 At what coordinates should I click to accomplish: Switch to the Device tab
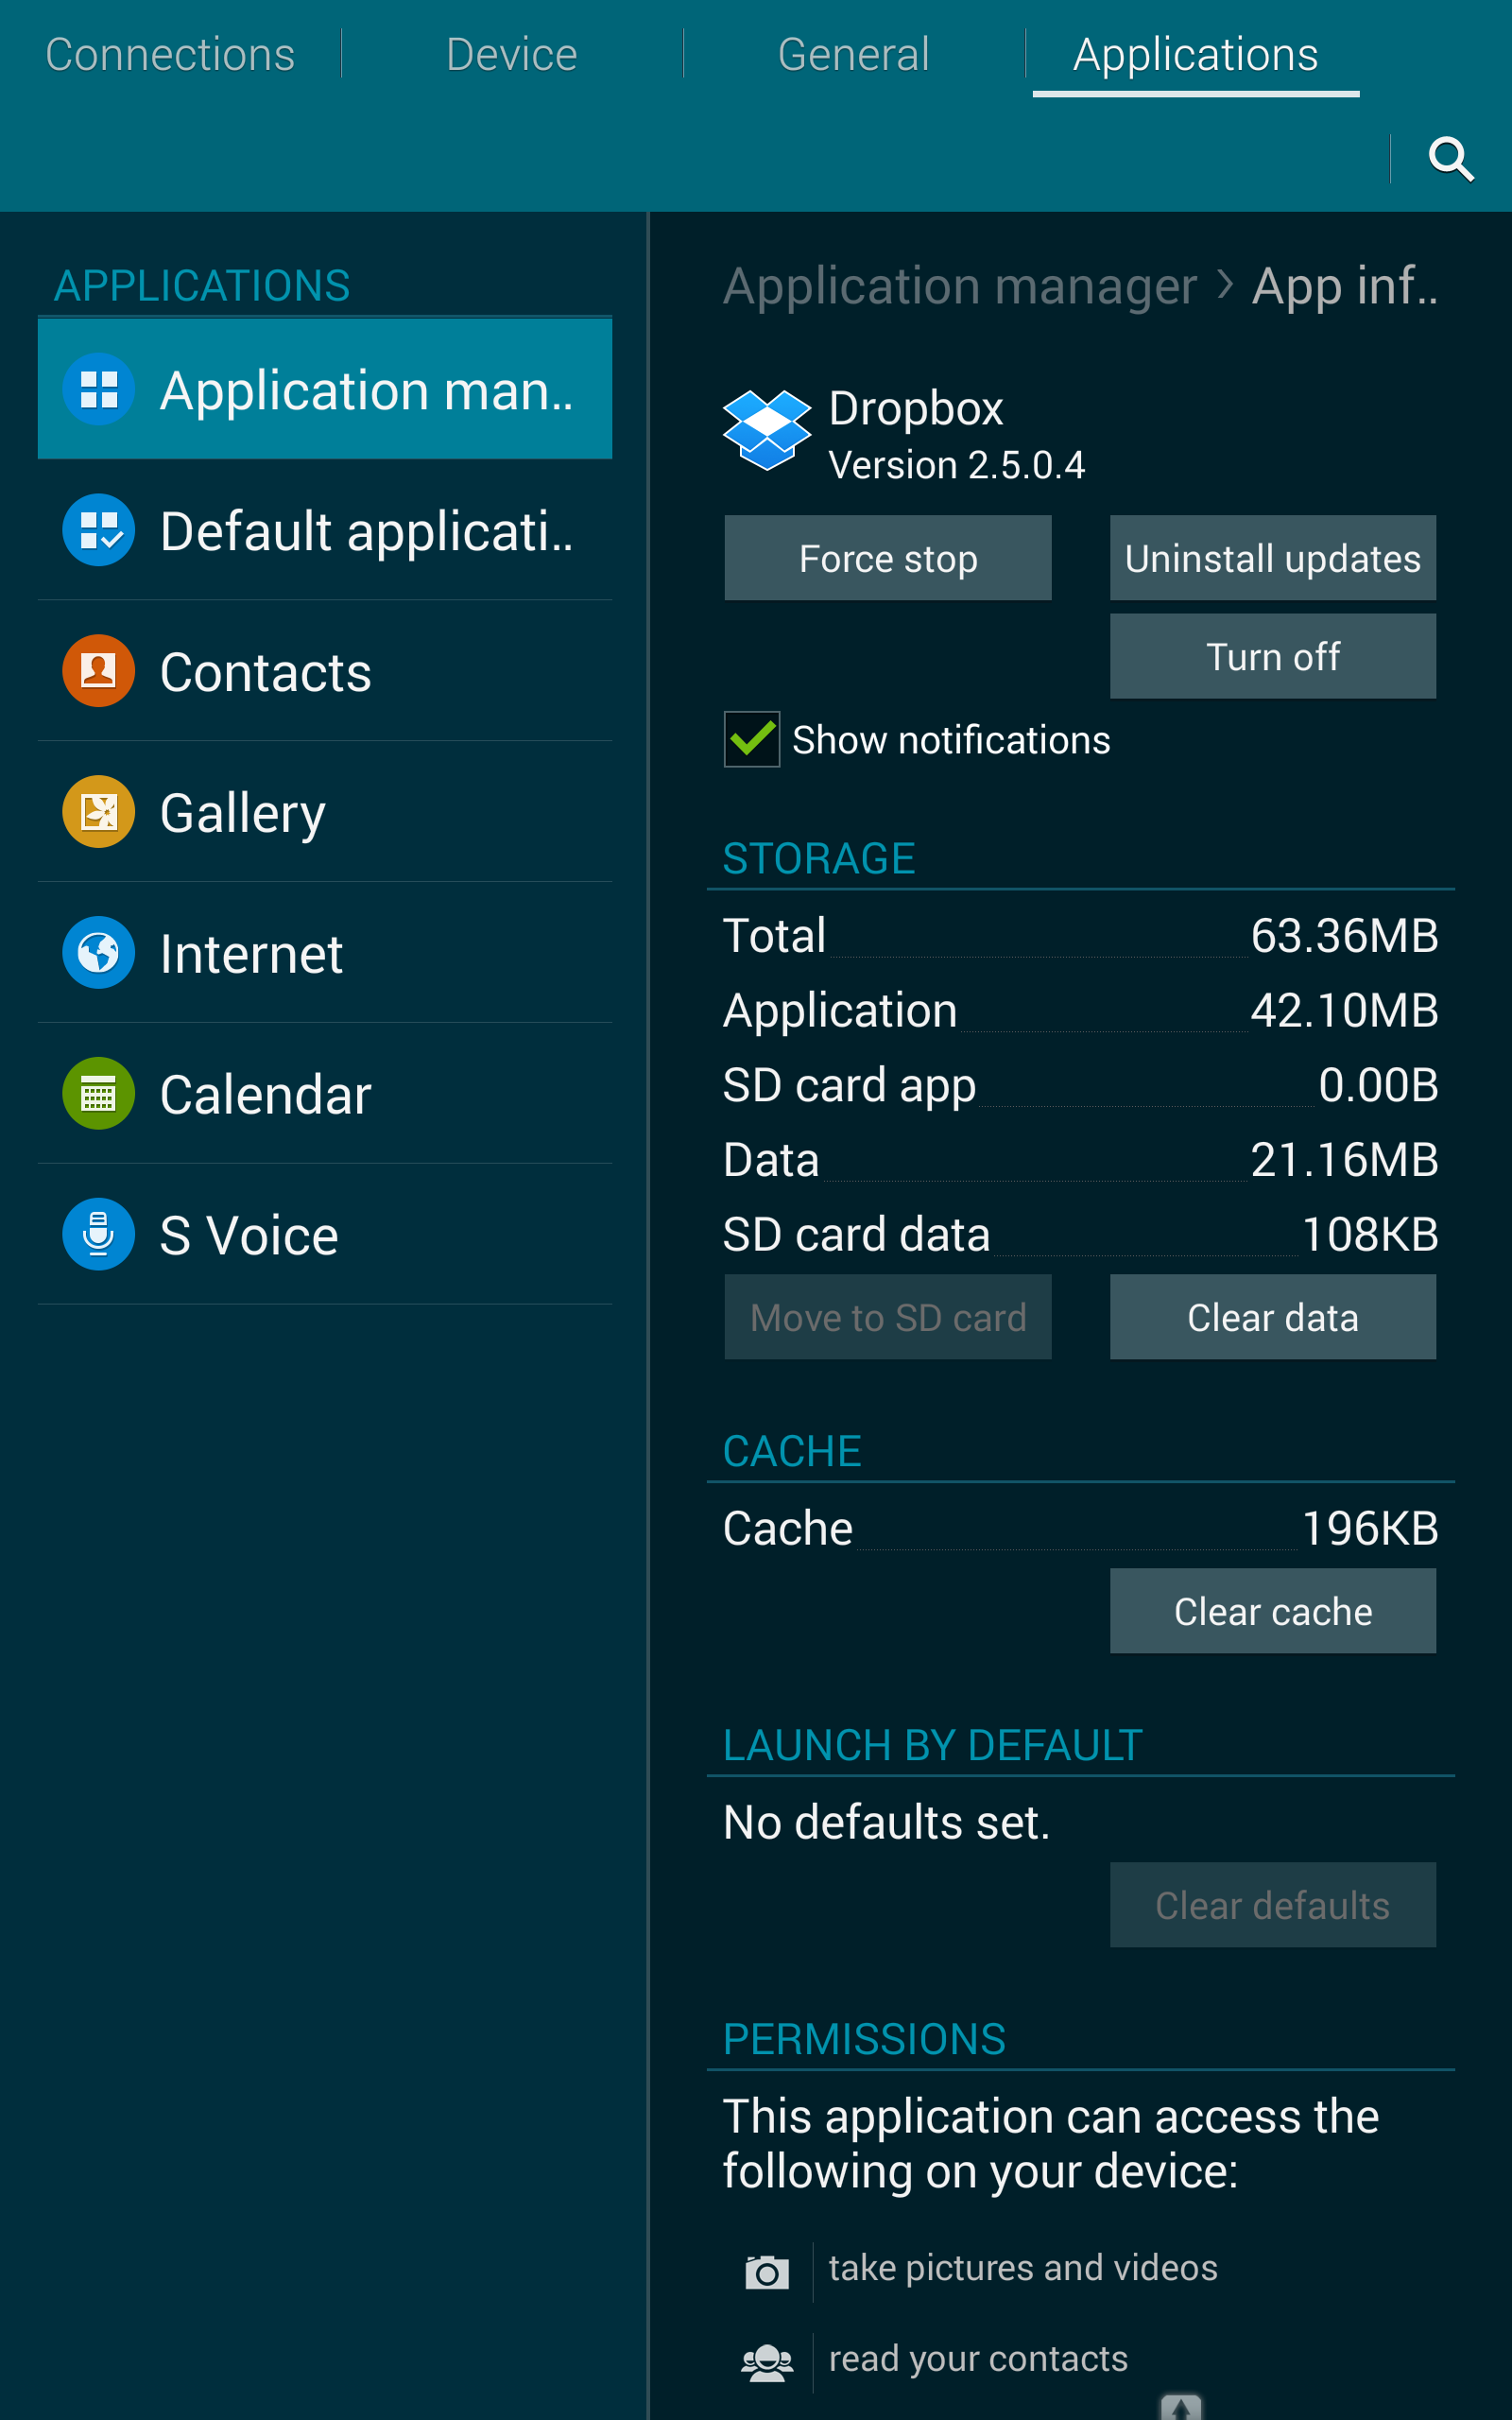[511, 55]
